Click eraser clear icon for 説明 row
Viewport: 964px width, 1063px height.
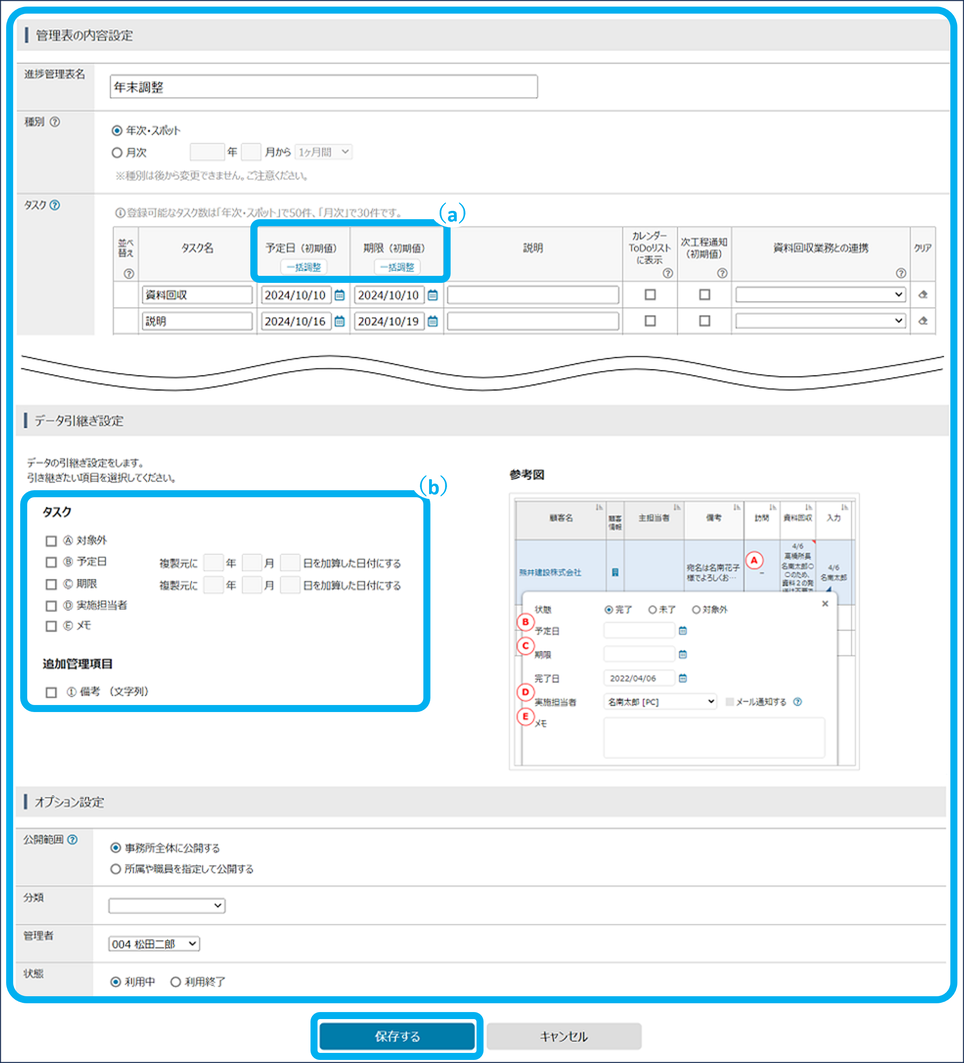tap(923, 321)
